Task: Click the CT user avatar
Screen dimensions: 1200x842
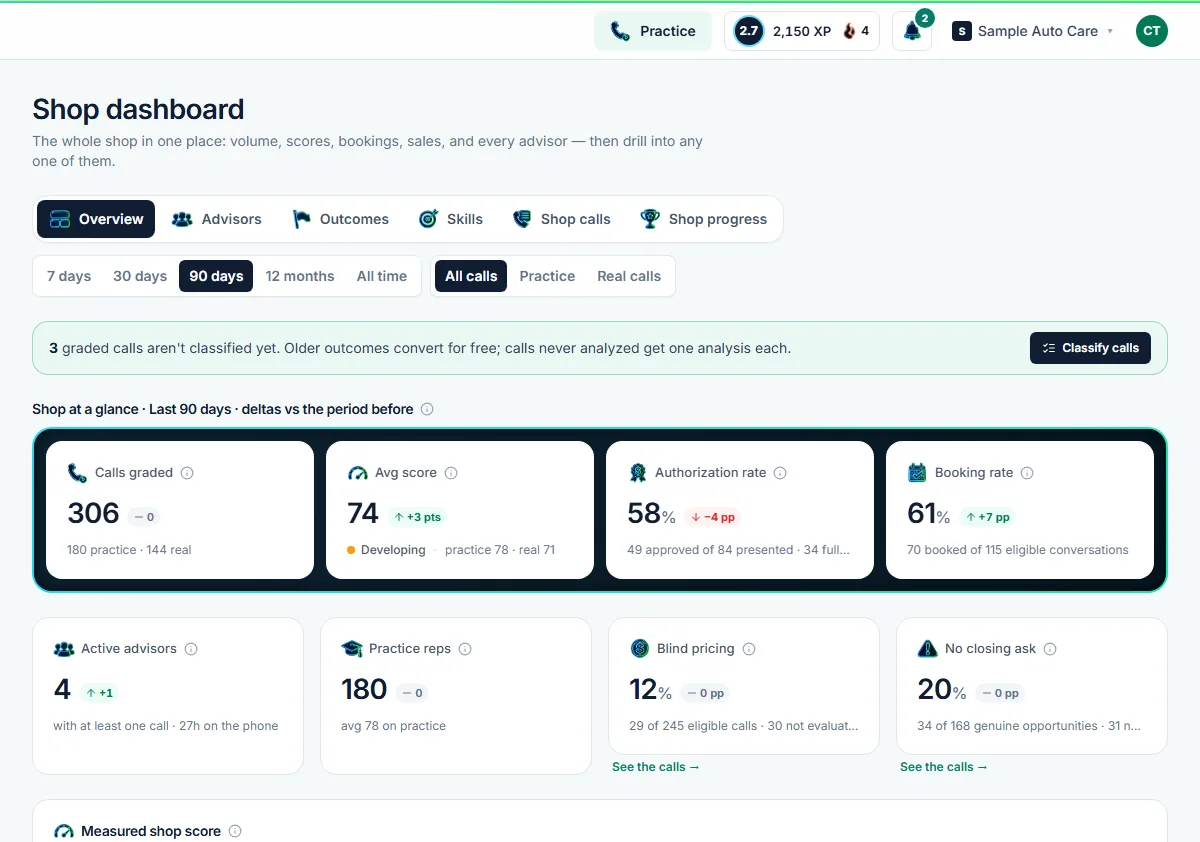Action: pos(1152,31)
